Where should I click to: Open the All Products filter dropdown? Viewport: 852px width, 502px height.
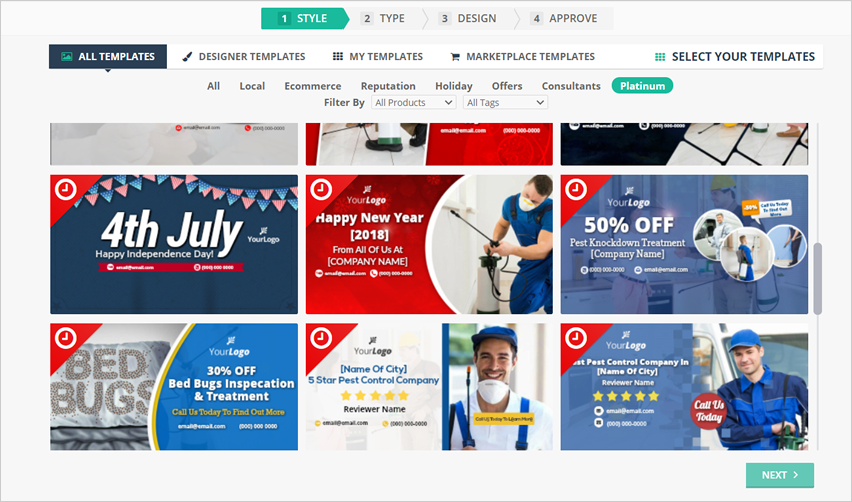tap(413, 103)
